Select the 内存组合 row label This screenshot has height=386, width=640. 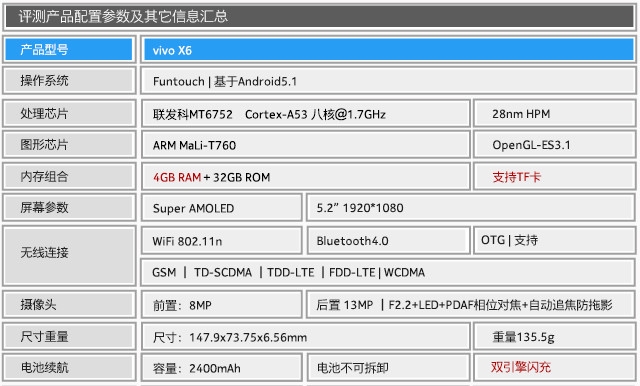tap(69, 176)
